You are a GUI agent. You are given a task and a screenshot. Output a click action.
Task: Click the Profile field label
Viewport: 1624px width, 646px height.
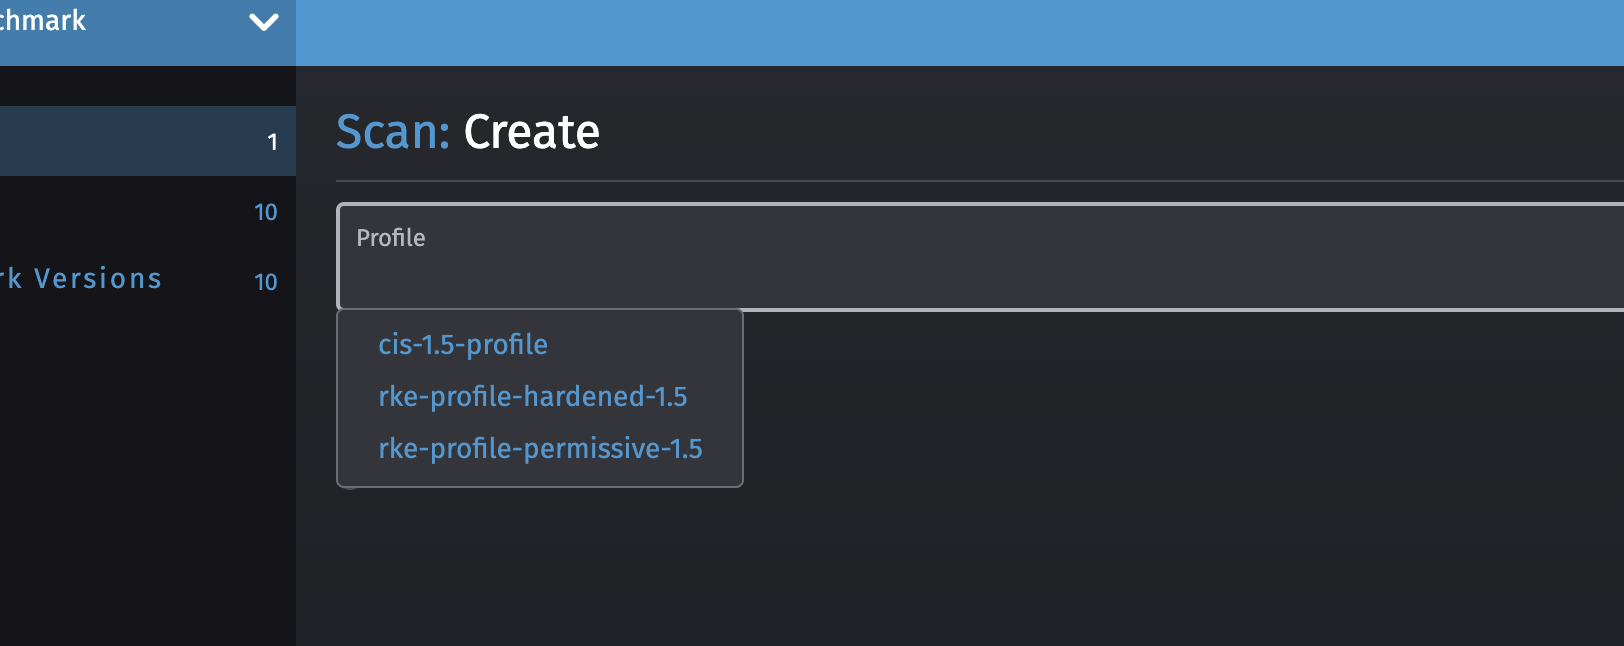pos(391,238)
